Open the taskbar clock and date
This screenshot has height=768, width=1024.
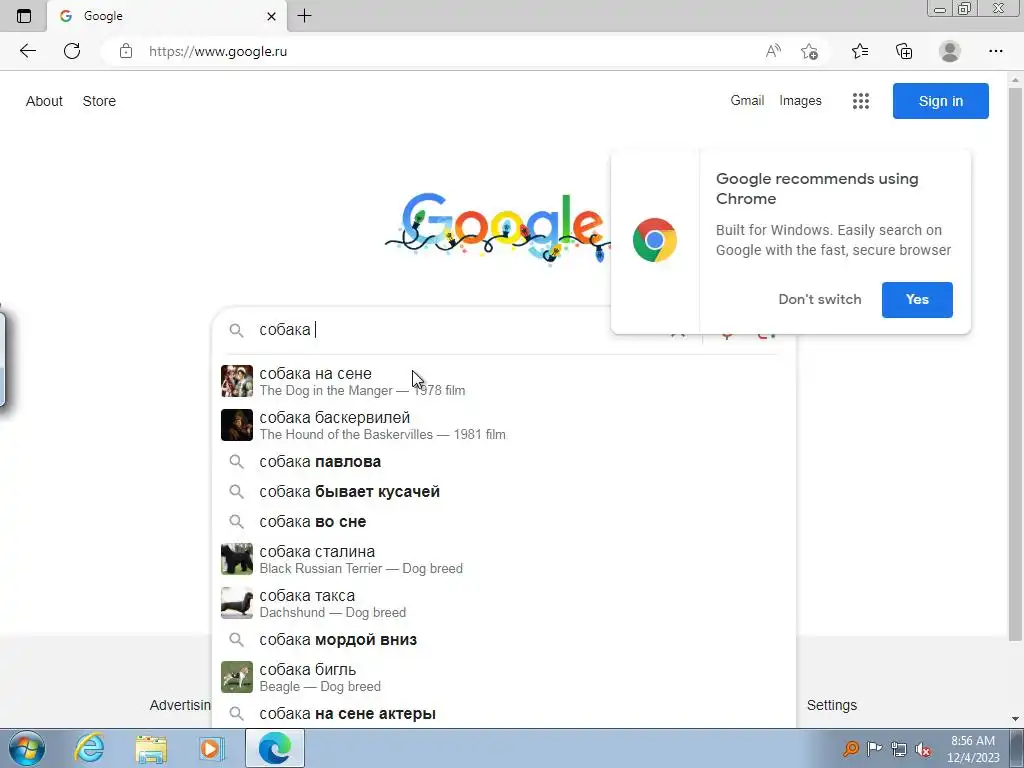click(973, 749)
